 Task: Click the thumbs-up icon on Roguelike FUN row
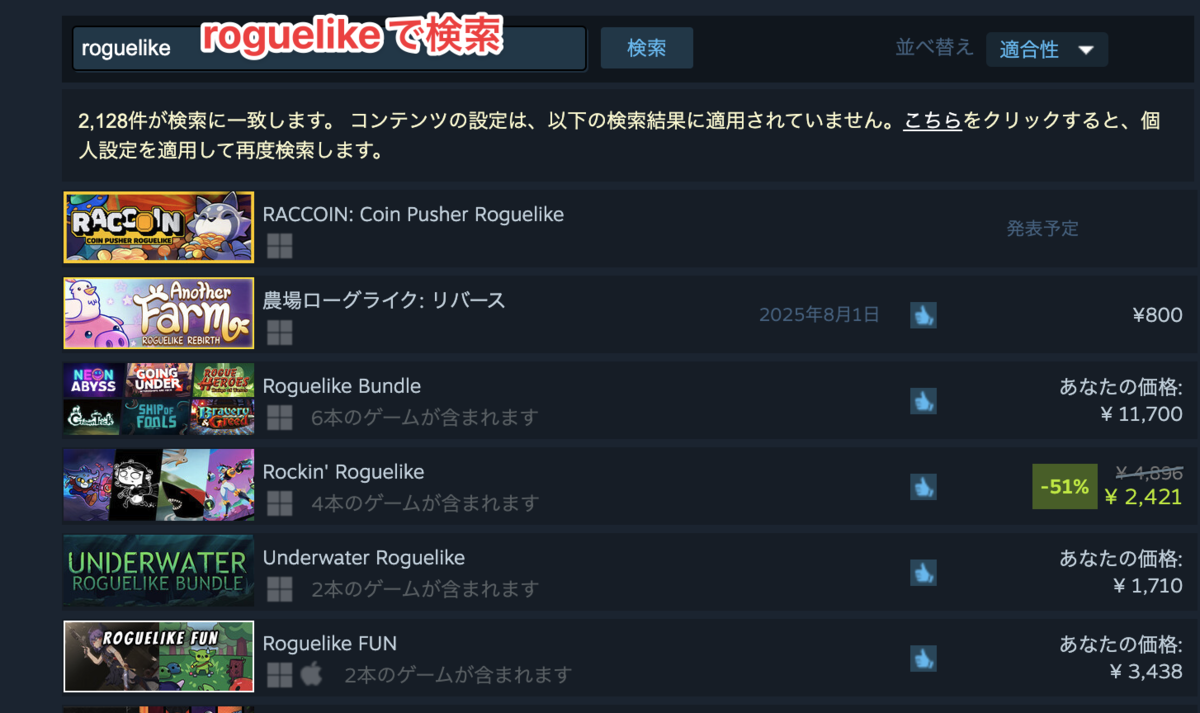(923, 659)
